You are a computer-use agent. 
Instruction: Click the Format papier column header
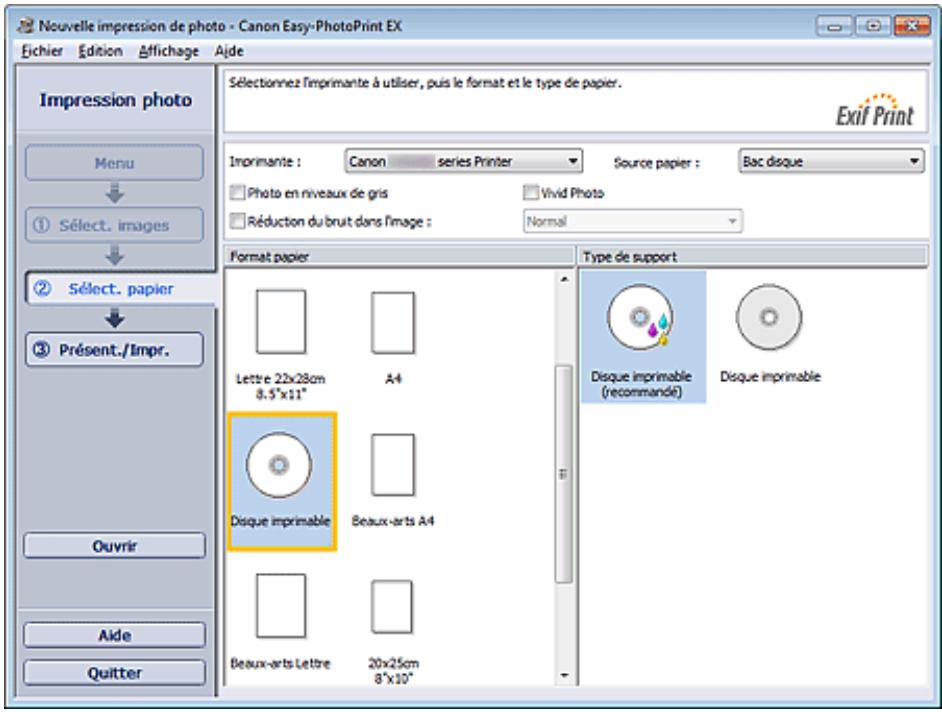(400, 257)
